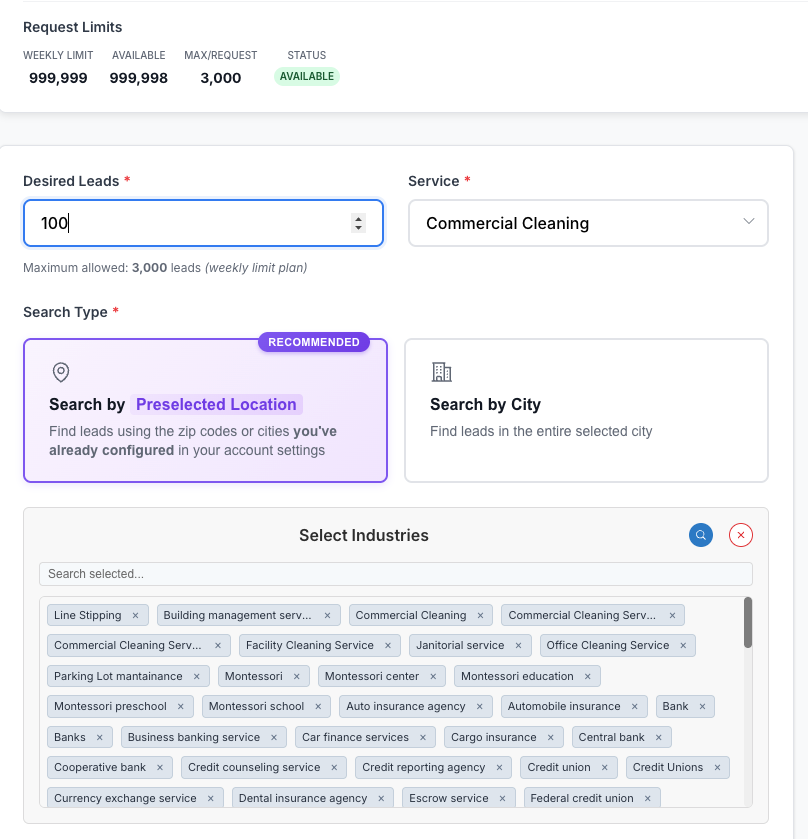Click into the Desired Leads input field
The width and height of the screenshot is (808, 839).
(190, 223)
